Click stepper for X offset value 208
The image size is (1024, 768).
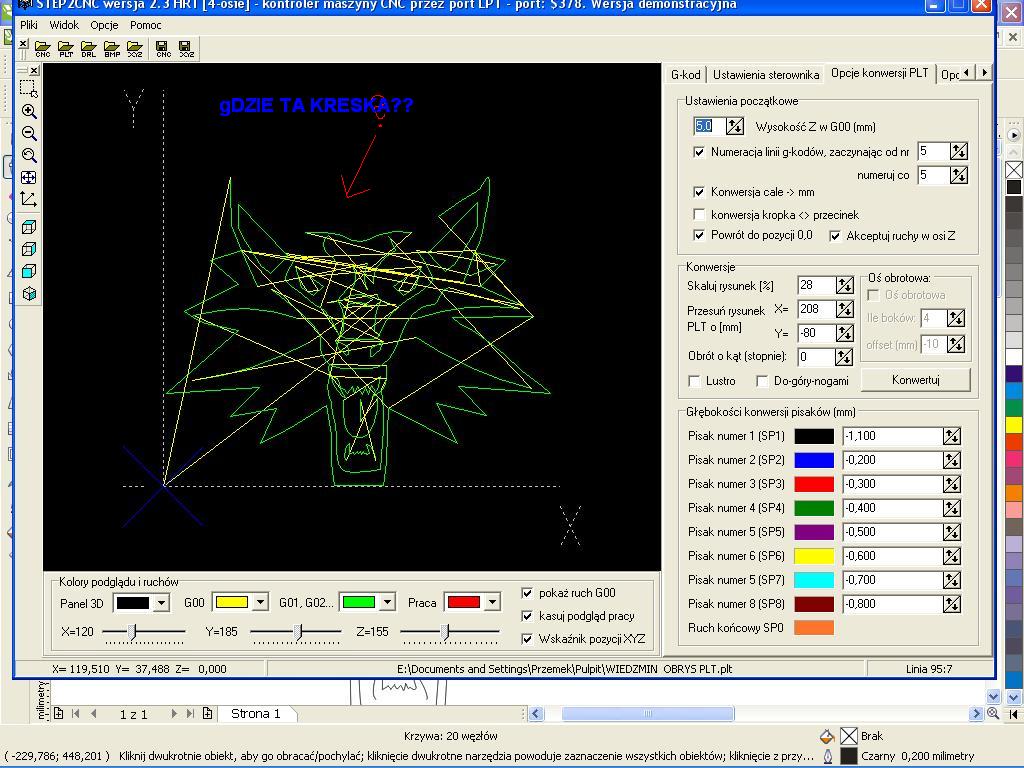[x=844, y=309]
